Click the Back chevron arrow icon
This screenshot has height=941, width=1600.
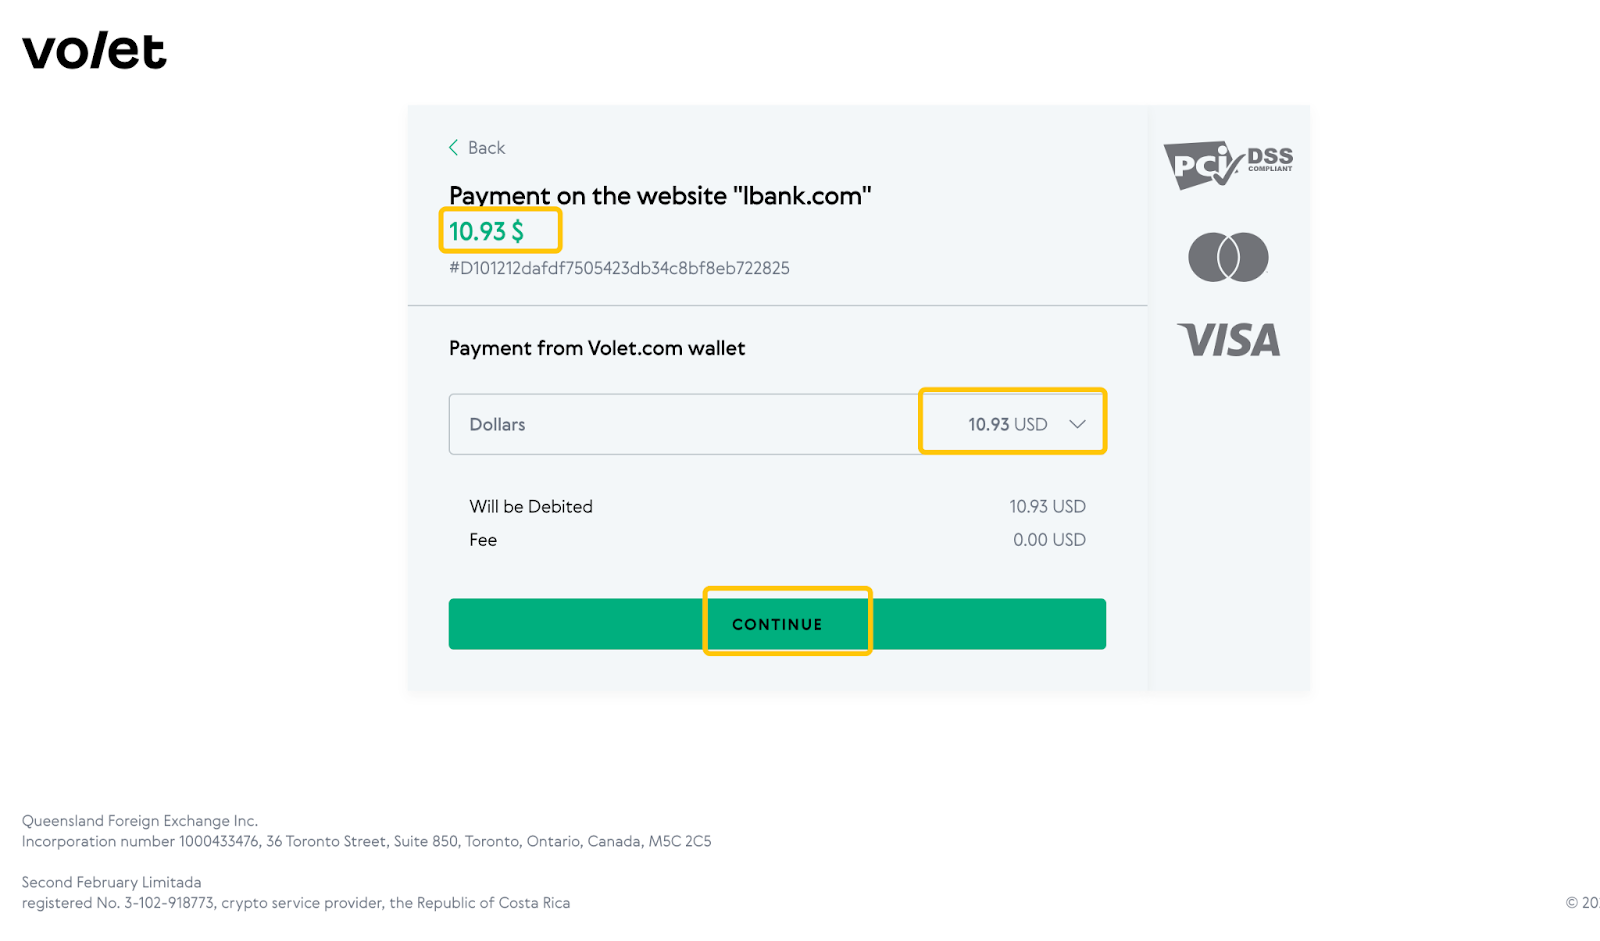tap(453, 148)
